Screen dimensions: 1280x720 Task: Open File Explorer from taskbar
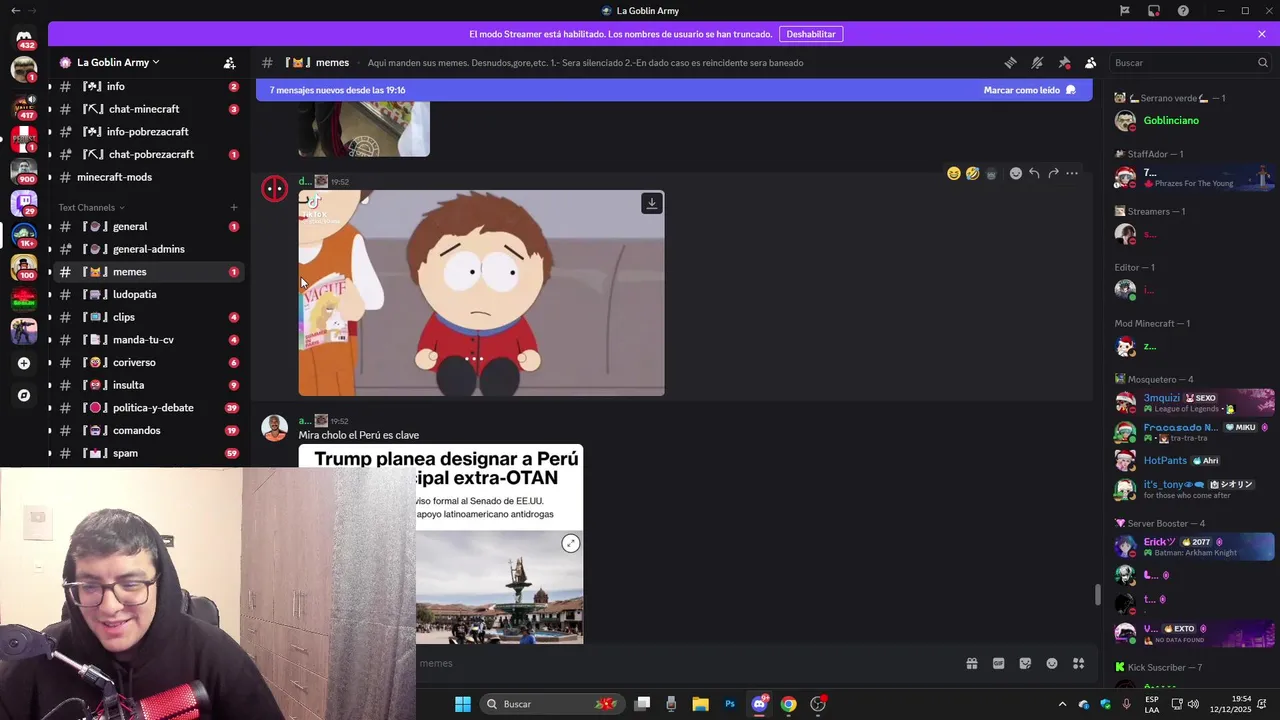point(700,704)
